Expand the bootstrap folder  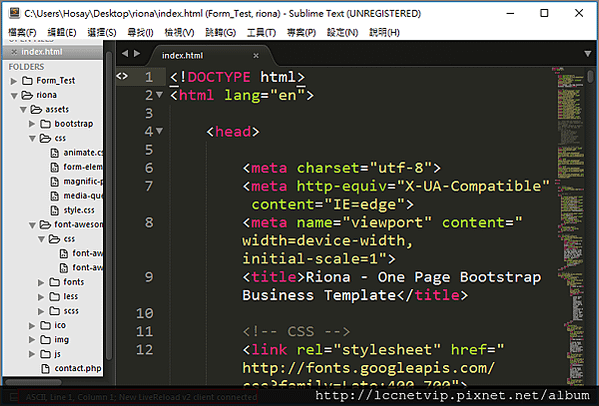(x=32, y=124)
